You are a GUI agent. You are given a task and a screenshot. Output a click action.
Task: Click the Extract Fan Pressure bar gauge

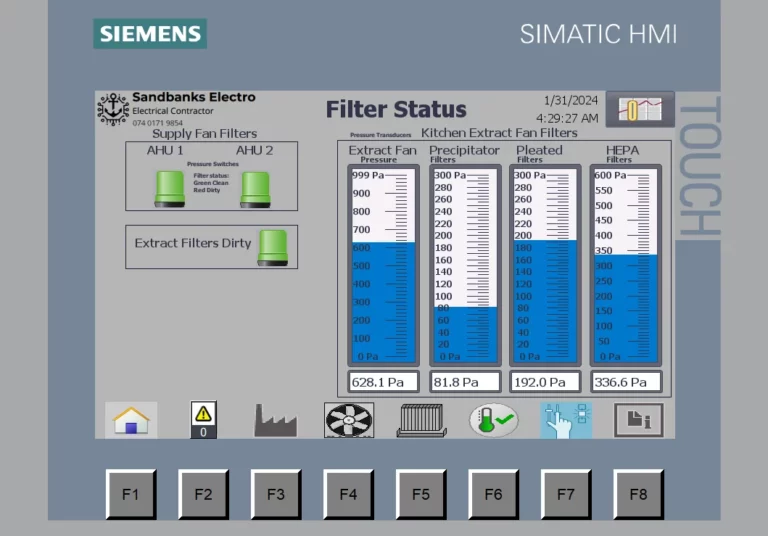point(384,266)
